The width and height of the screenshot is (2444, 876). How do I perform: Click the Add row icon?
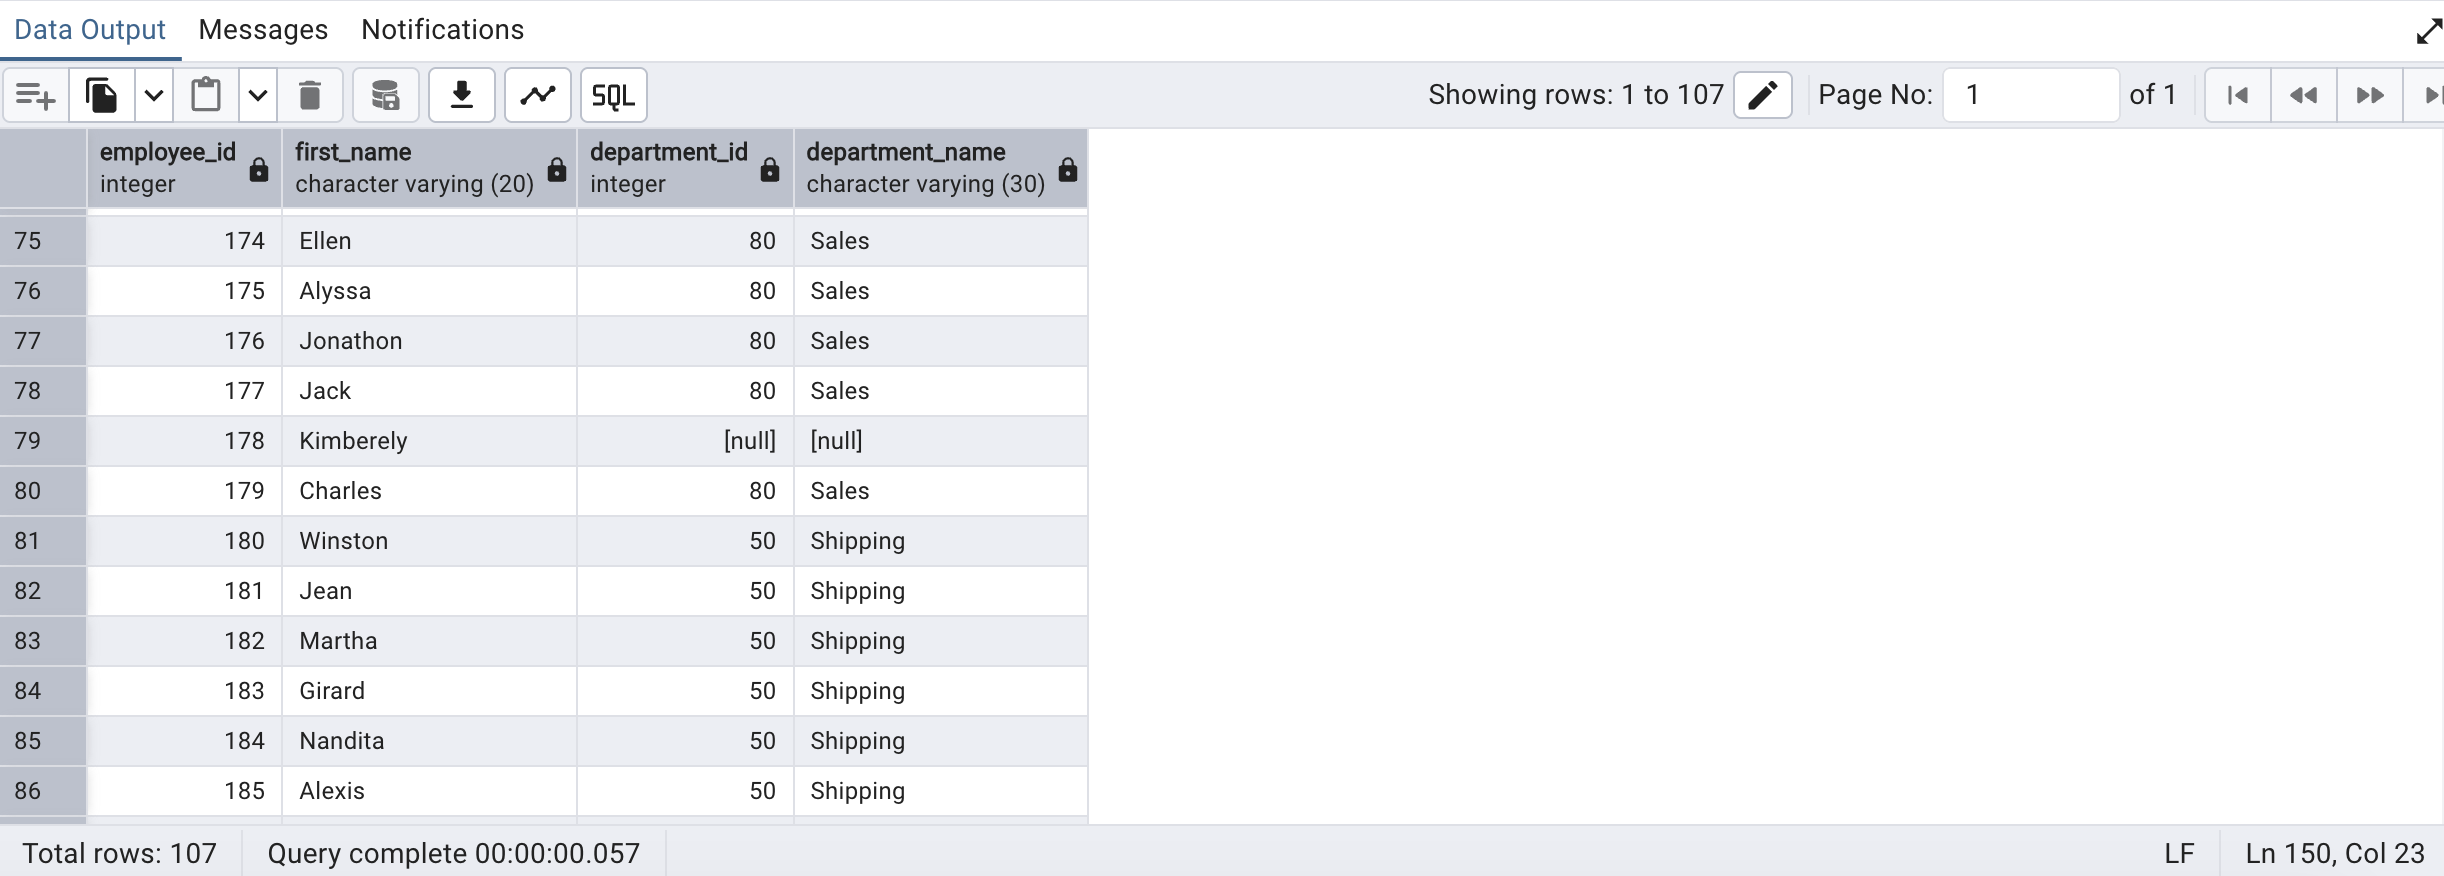36,96
